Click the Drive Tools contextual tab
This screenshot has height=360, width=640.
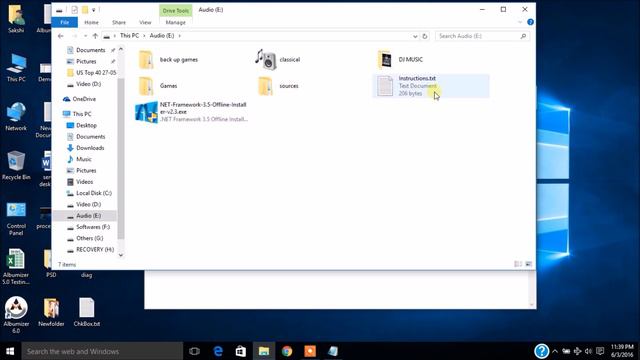coord(176,11)
